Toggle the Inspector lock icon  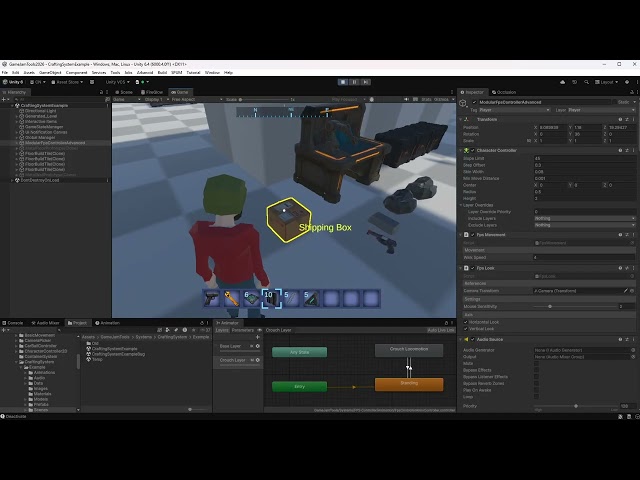click(631, 92)
